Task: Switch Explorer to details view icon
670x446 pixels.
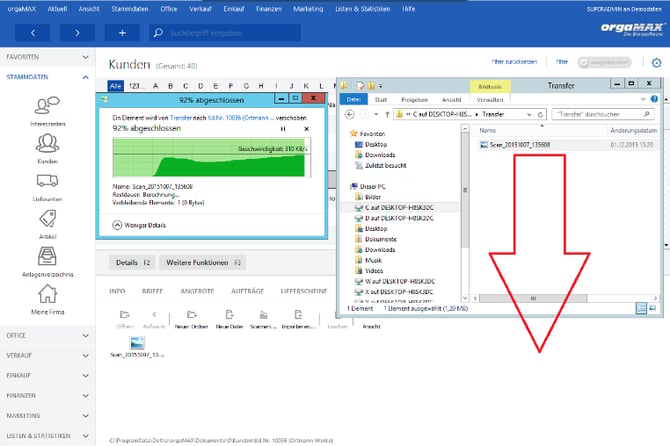Action: [641, 308]
